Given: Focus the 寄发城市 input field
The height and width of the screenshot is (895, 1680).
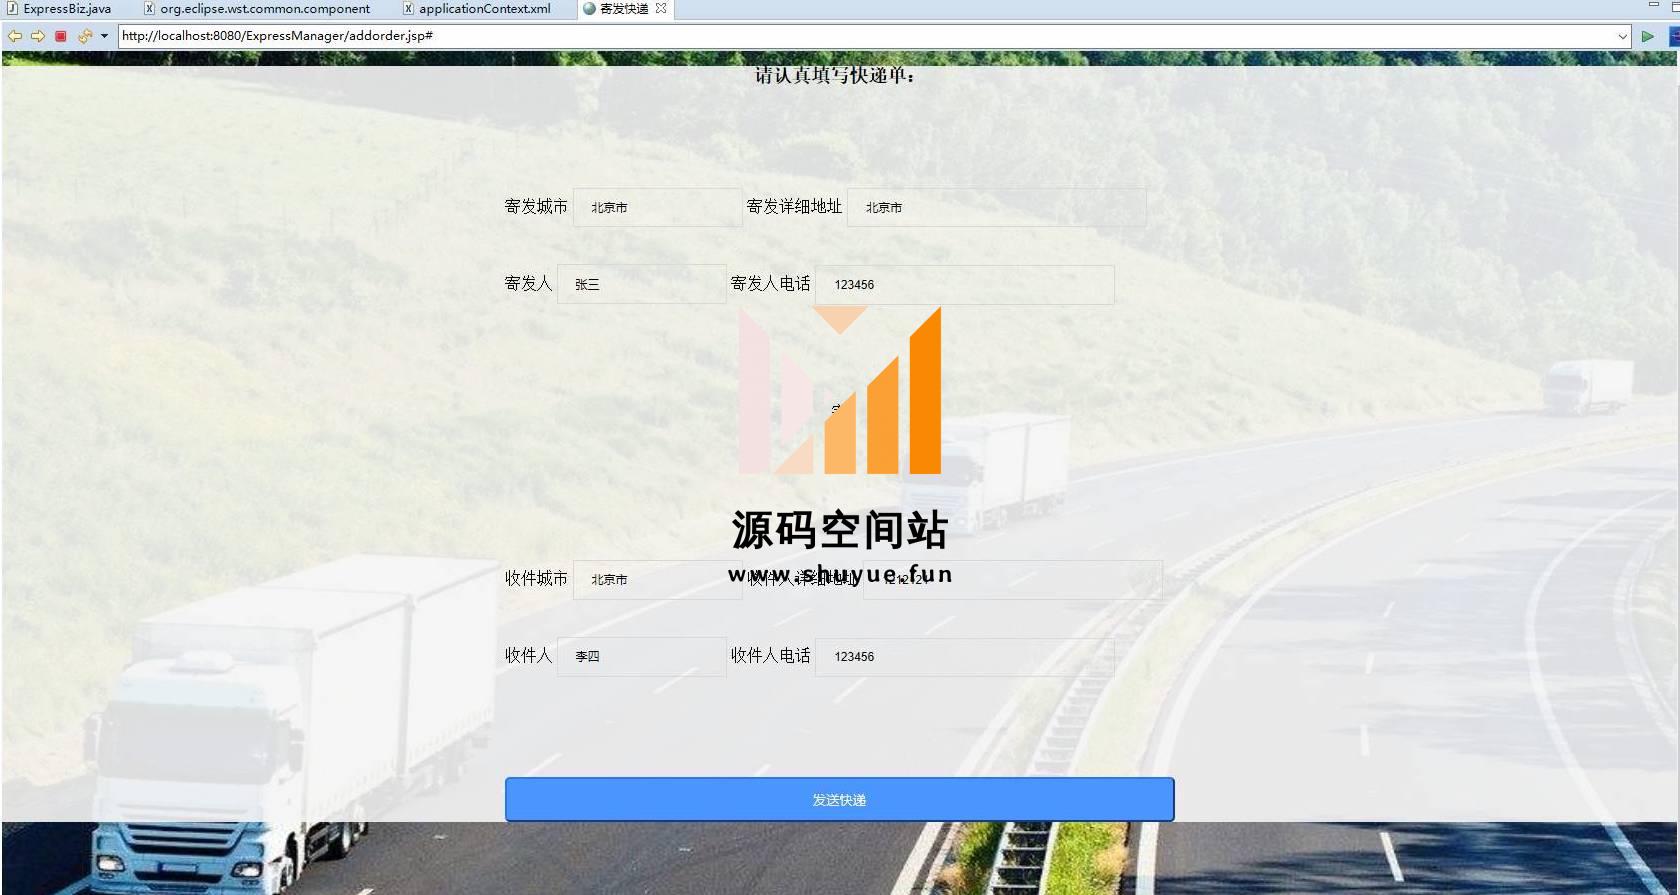Looking at the screenshot, I should [657, 208].
